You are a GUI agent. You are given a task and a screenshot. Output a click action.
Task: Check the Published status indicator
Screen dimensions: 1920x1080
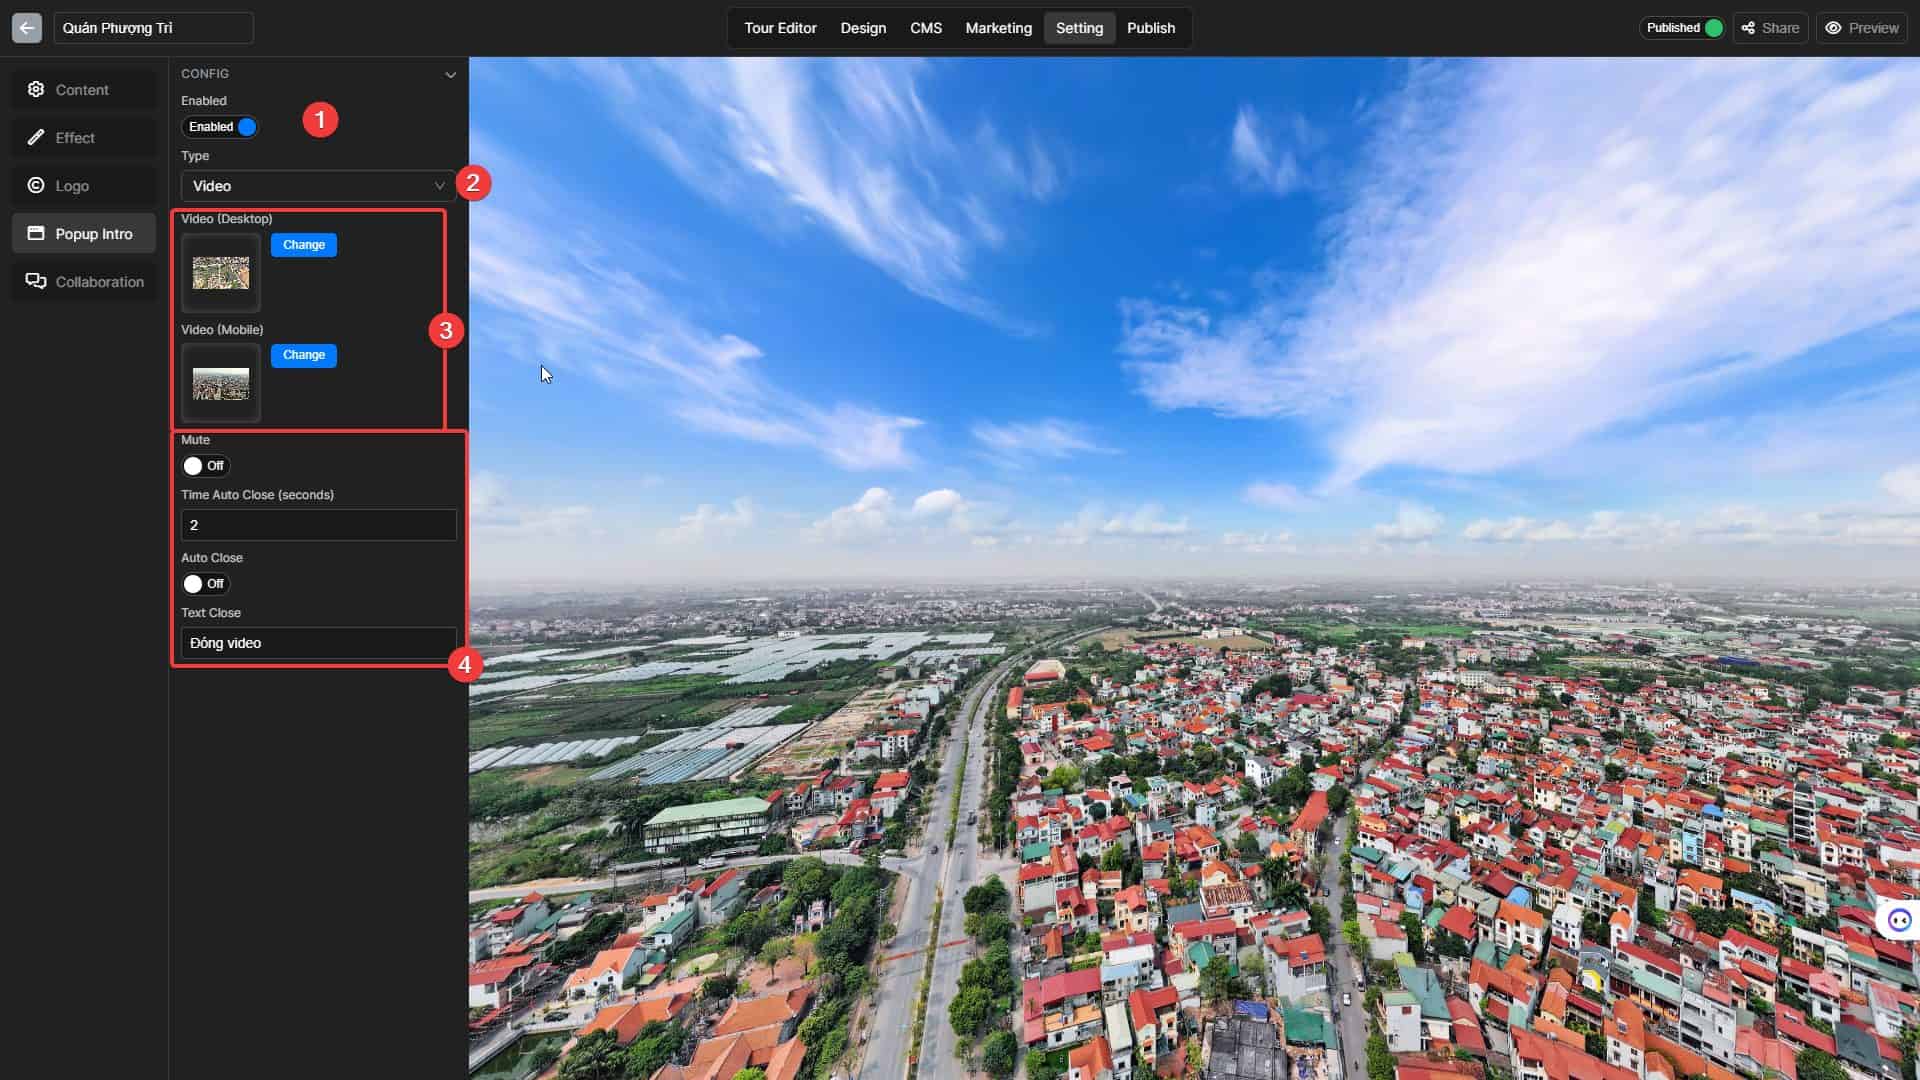1682,27
